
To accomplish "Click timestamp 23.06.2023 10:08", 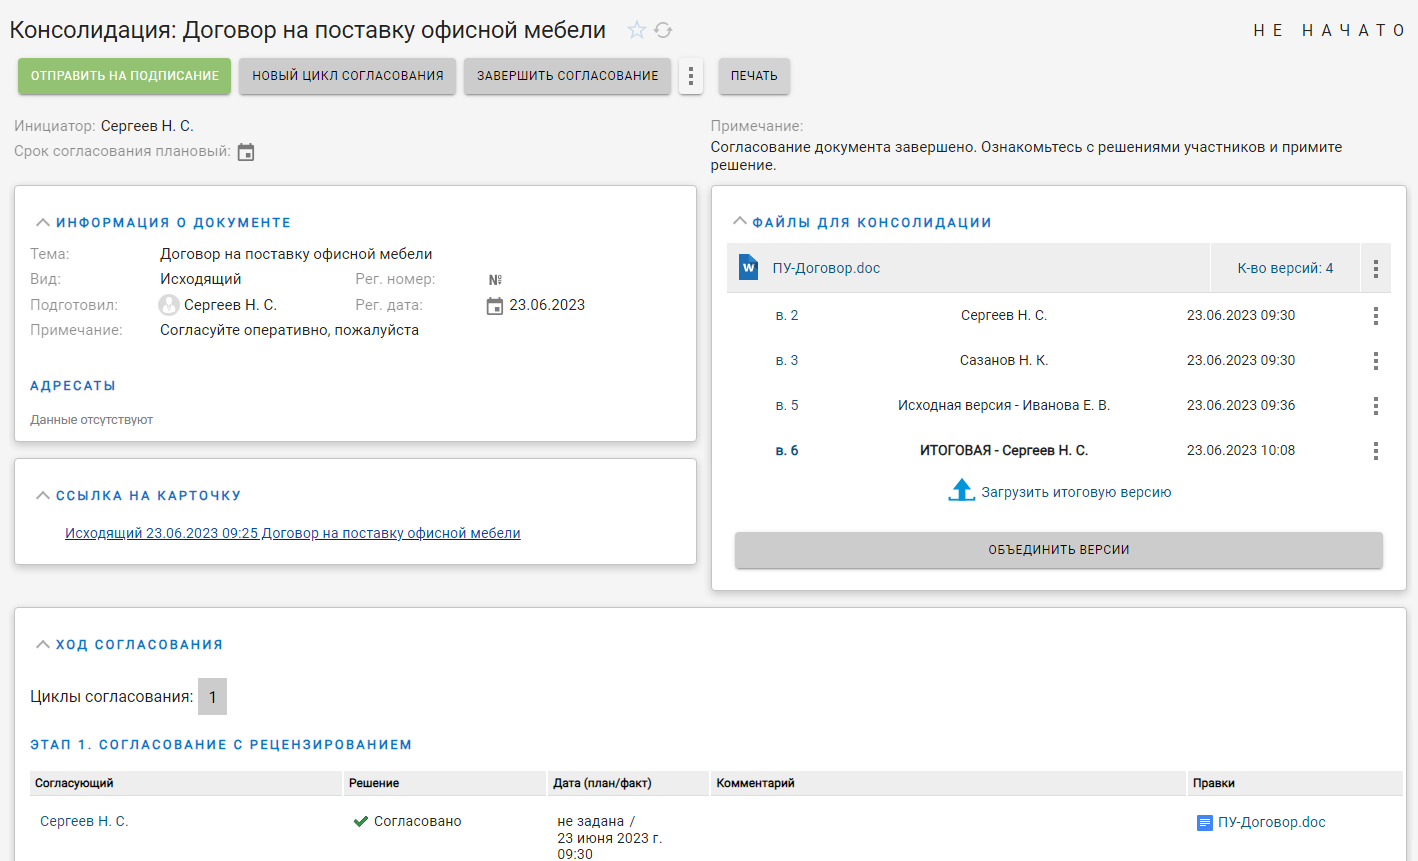I will pyautogui.click(x=1241, y=450).
